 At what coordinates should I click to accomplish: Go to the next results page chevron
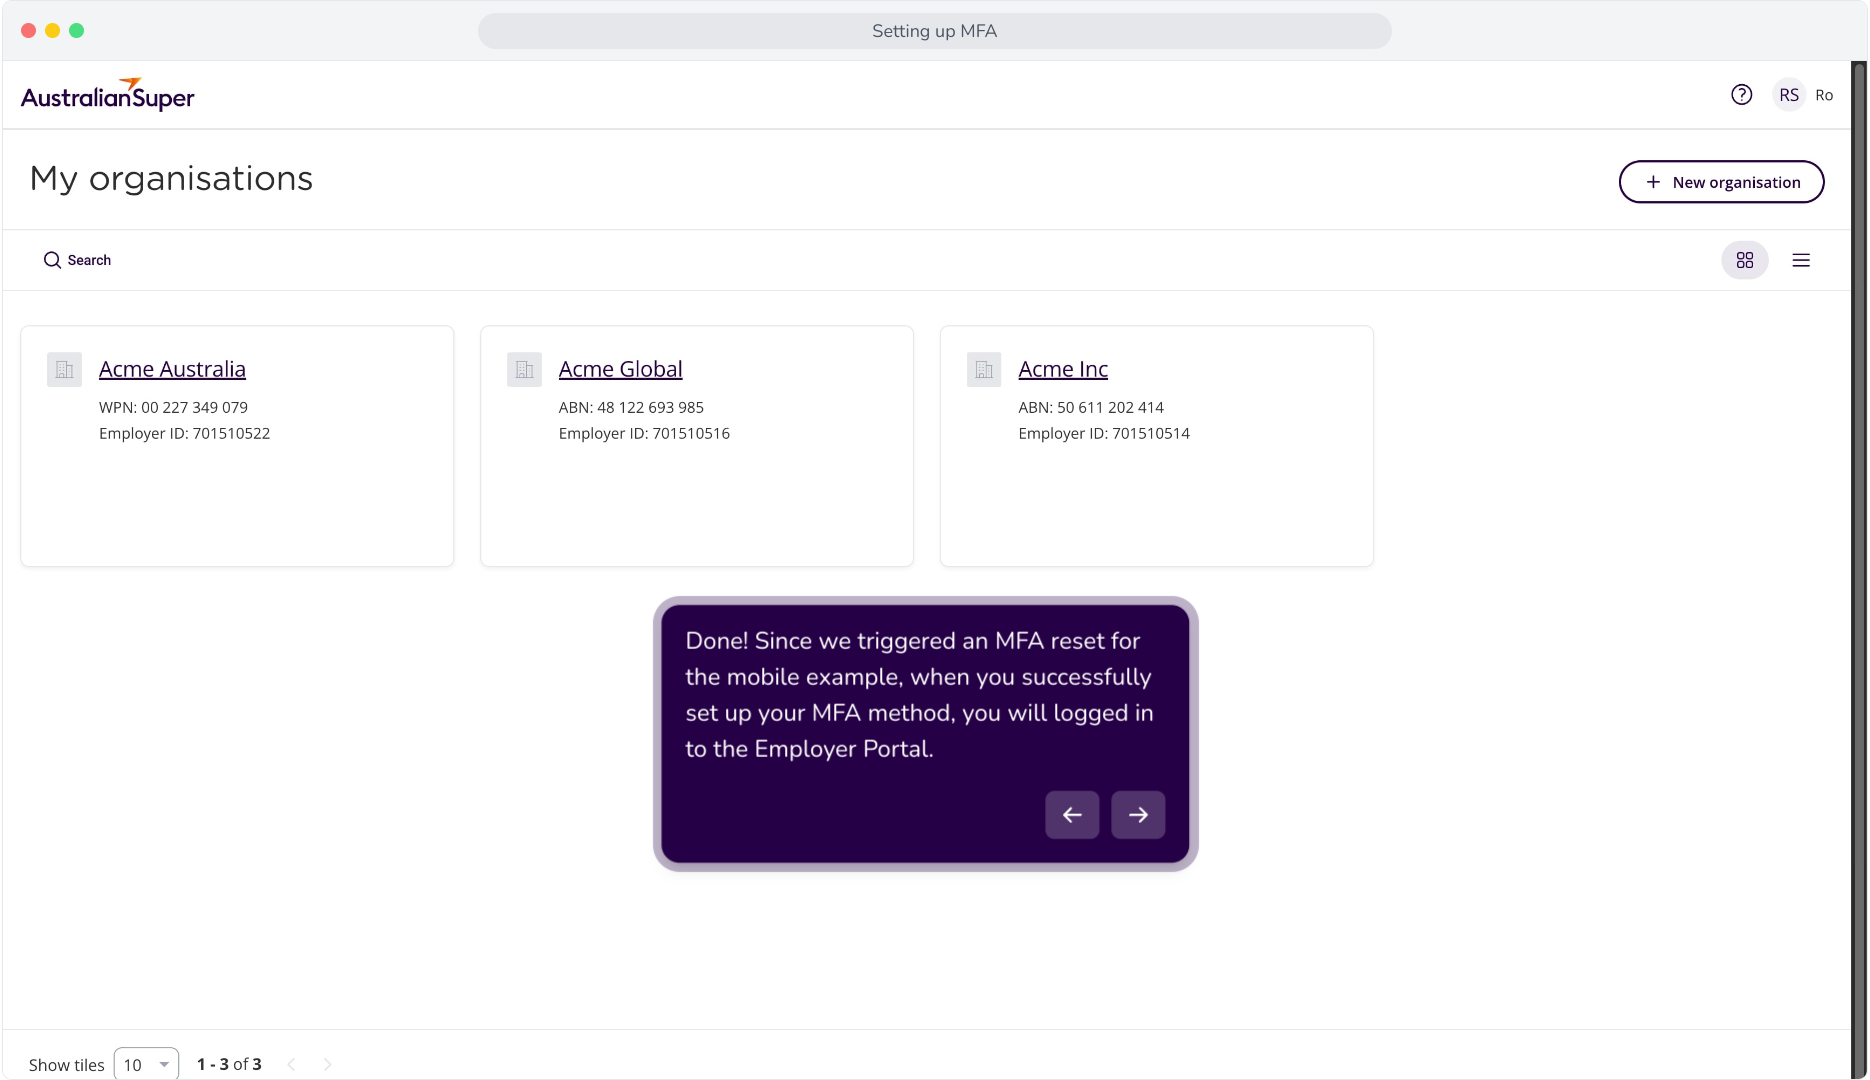pyautogui.click(x=327, y=1064)
